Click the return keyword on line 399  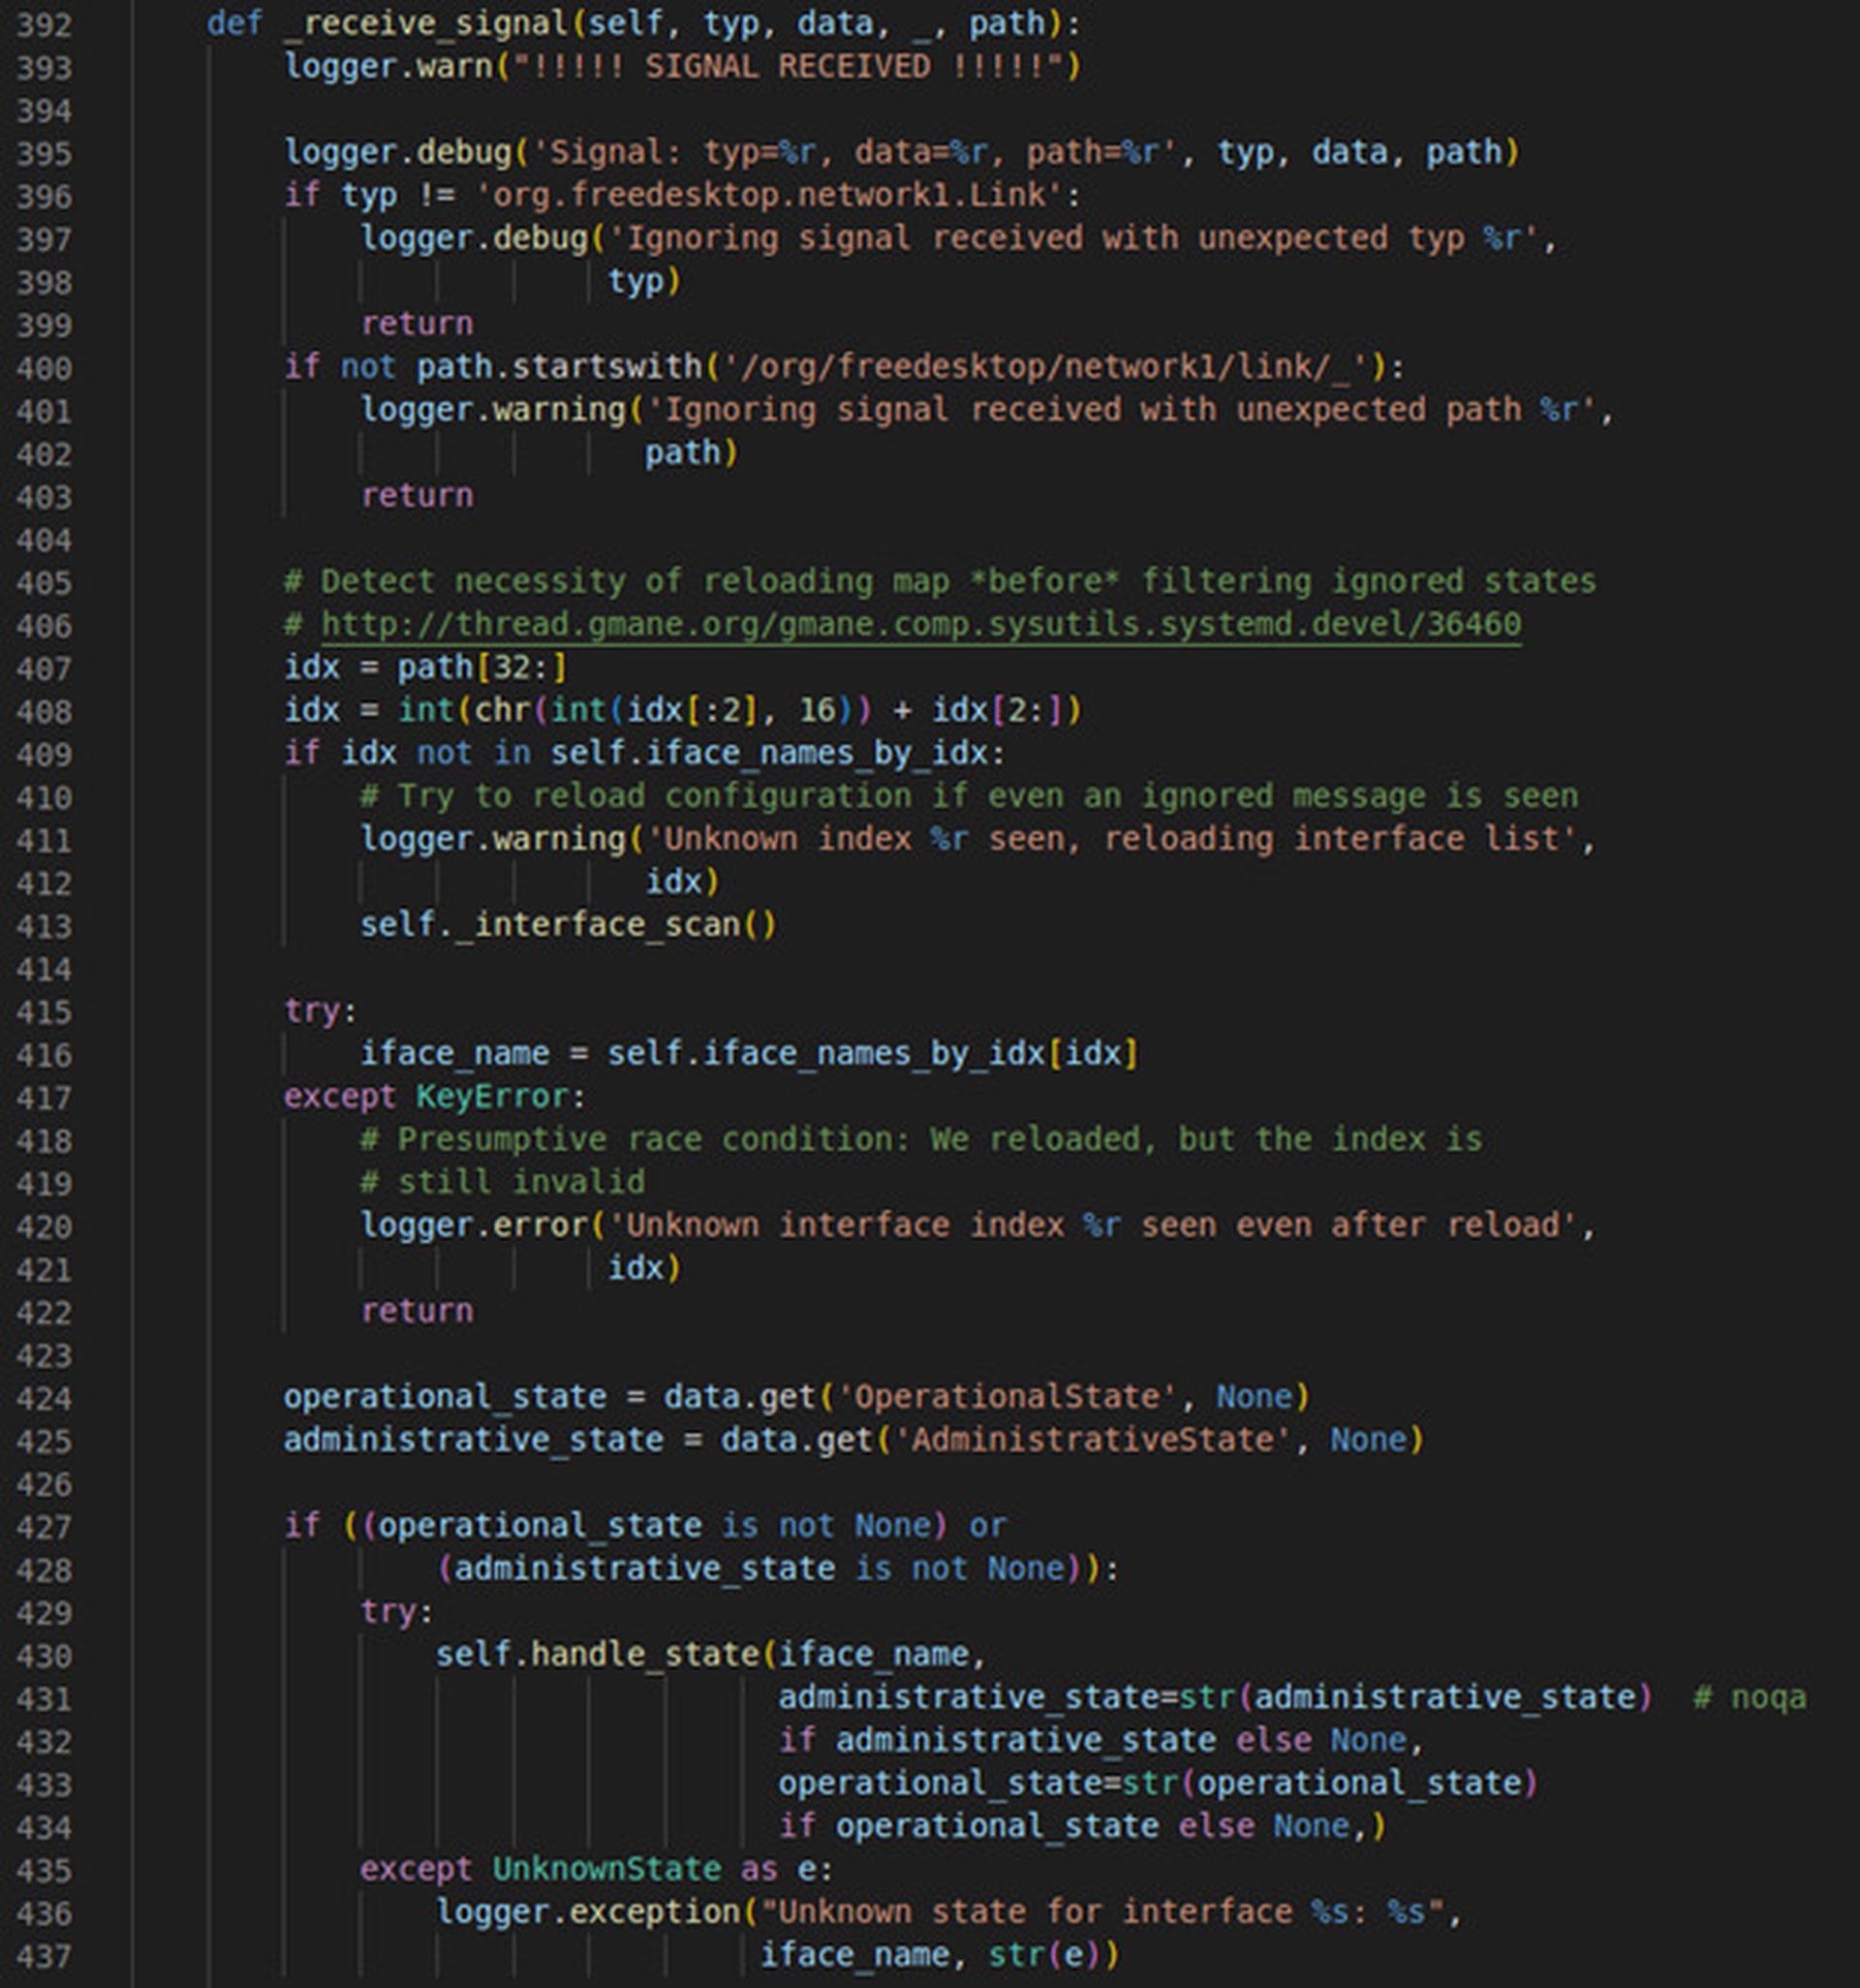[417, 323]
